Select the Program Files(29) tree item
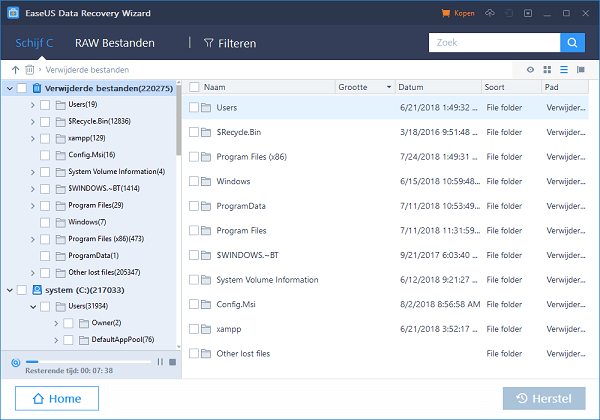Viewport: 600px width, 420px height. pyautogui.click(x=96, y=205)
